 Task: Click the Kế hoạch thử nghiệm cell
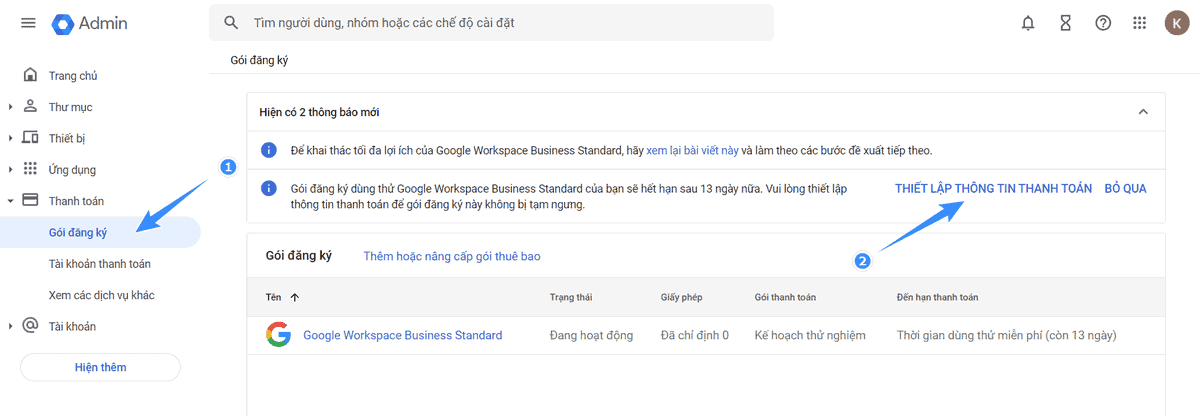(x=810, y=335)
